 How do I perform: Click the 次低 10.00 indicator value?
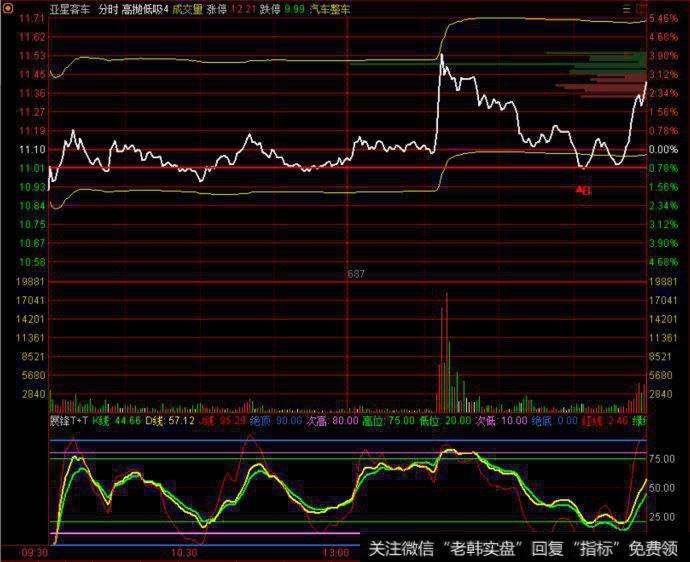tap(501, 421)
